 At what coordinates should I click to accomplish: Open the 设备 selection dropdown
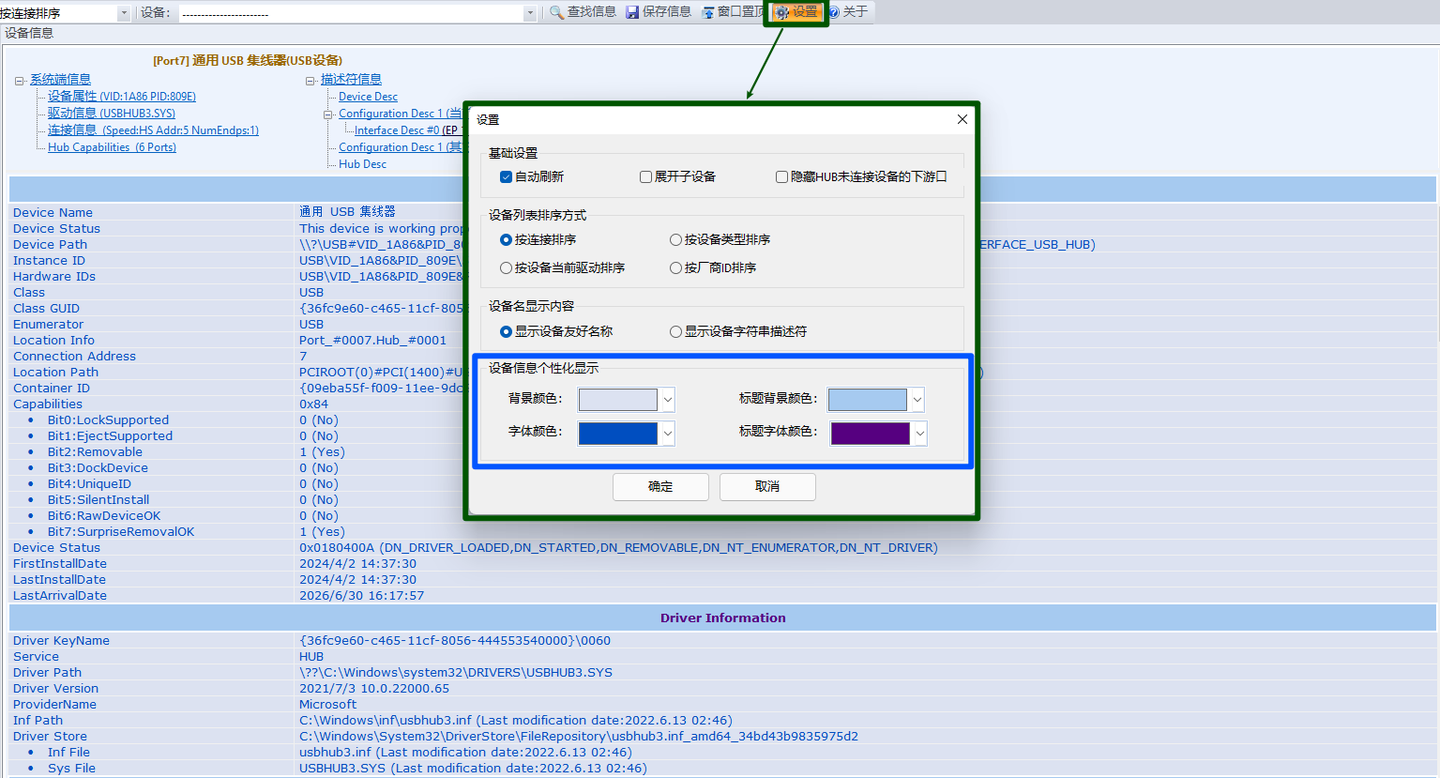click(530, 13)
